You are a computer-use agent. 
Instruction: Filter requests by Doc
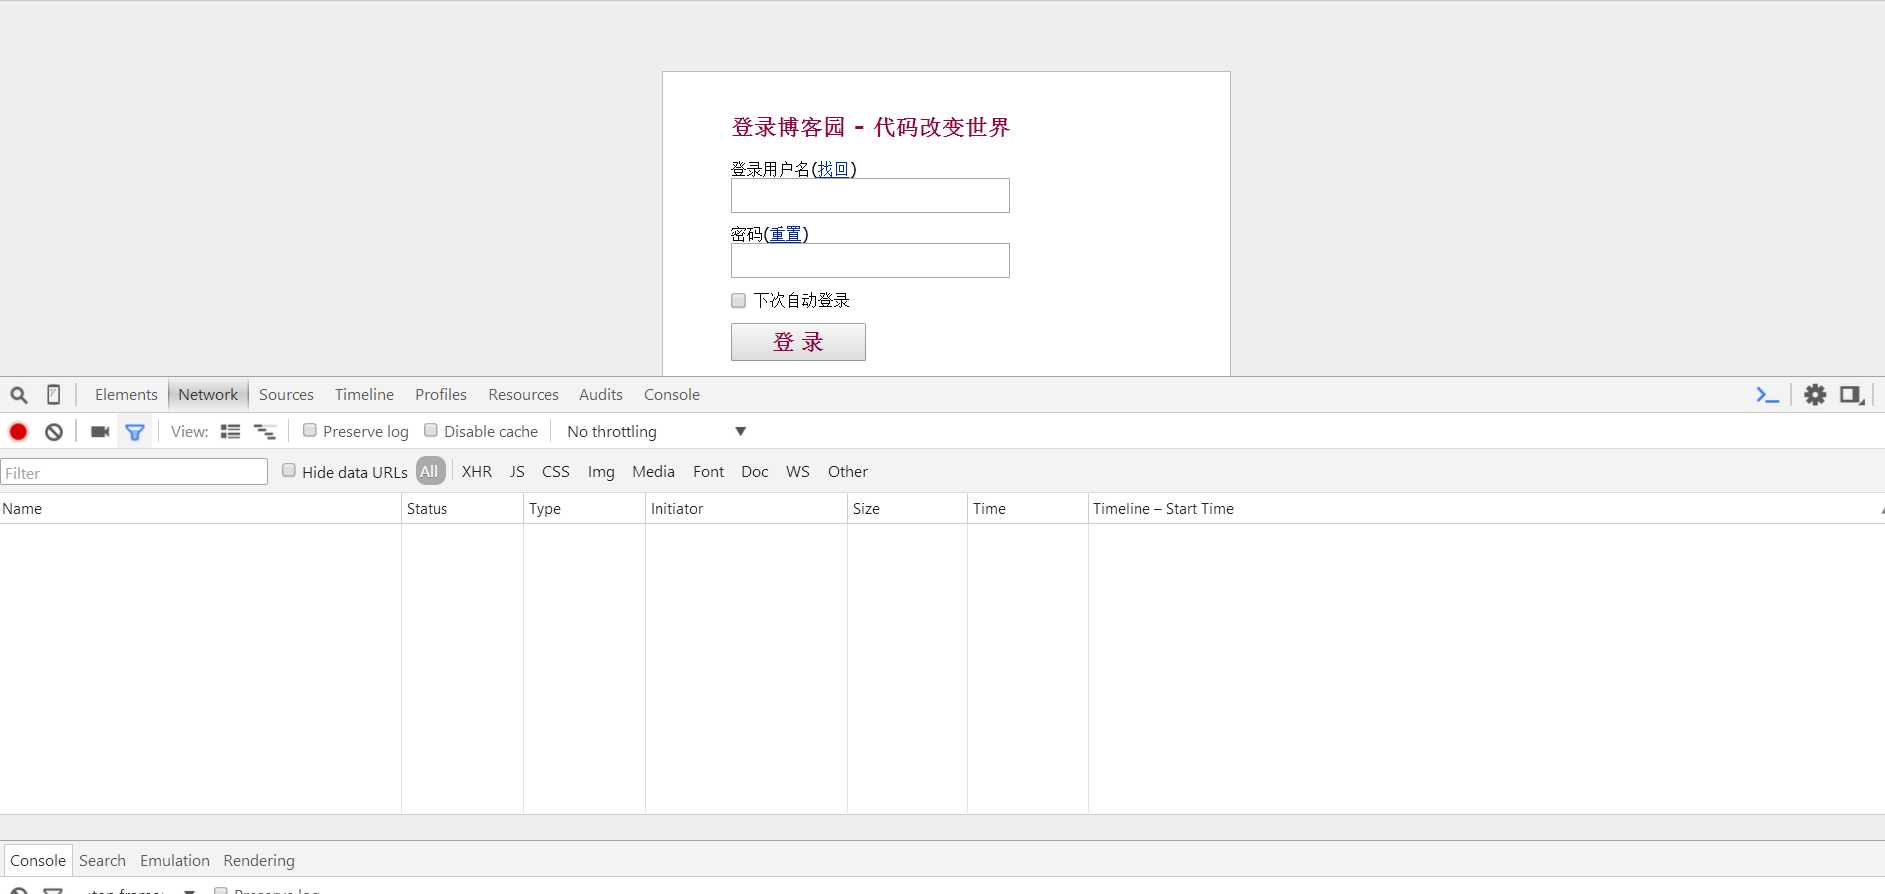pos(755,472)
